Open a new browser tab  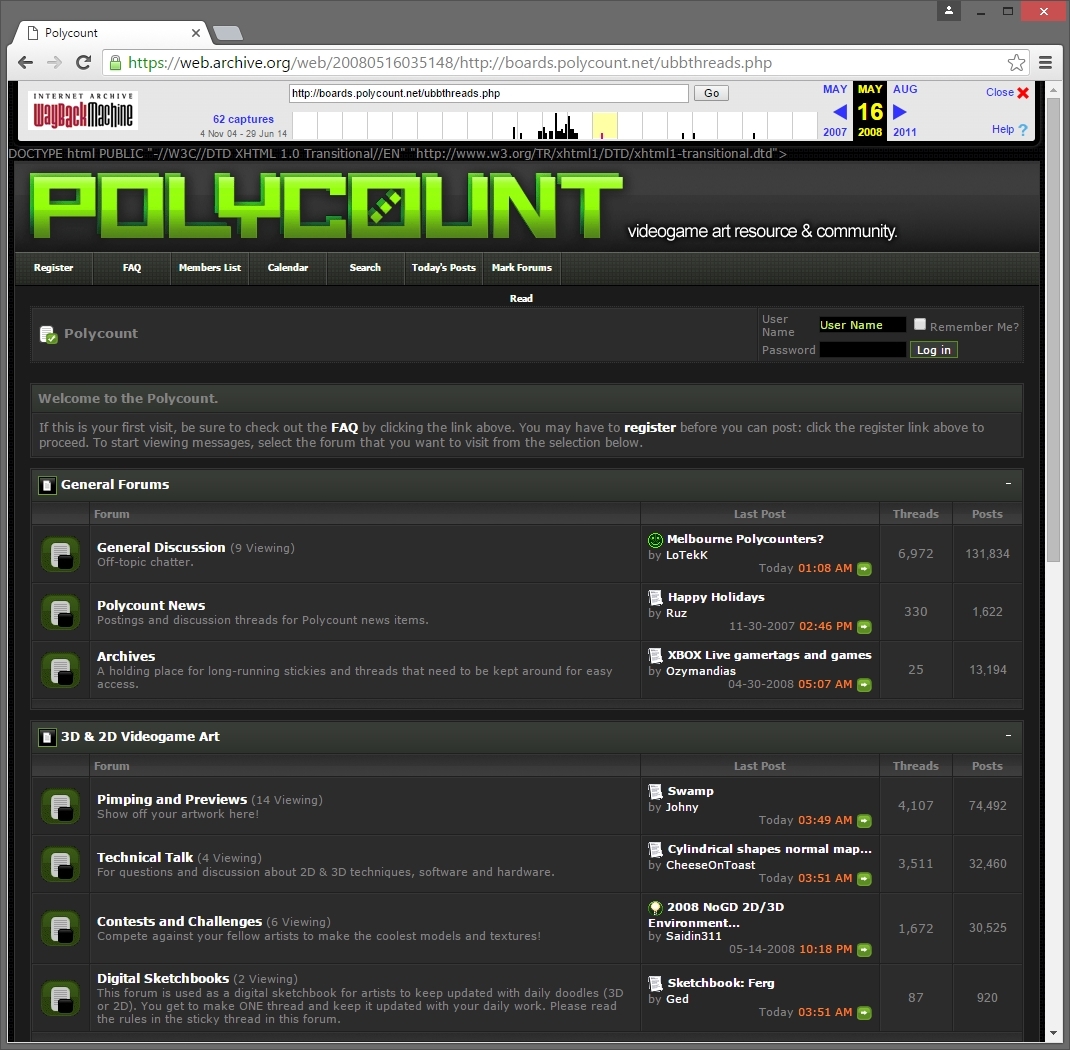click(228, 33)
